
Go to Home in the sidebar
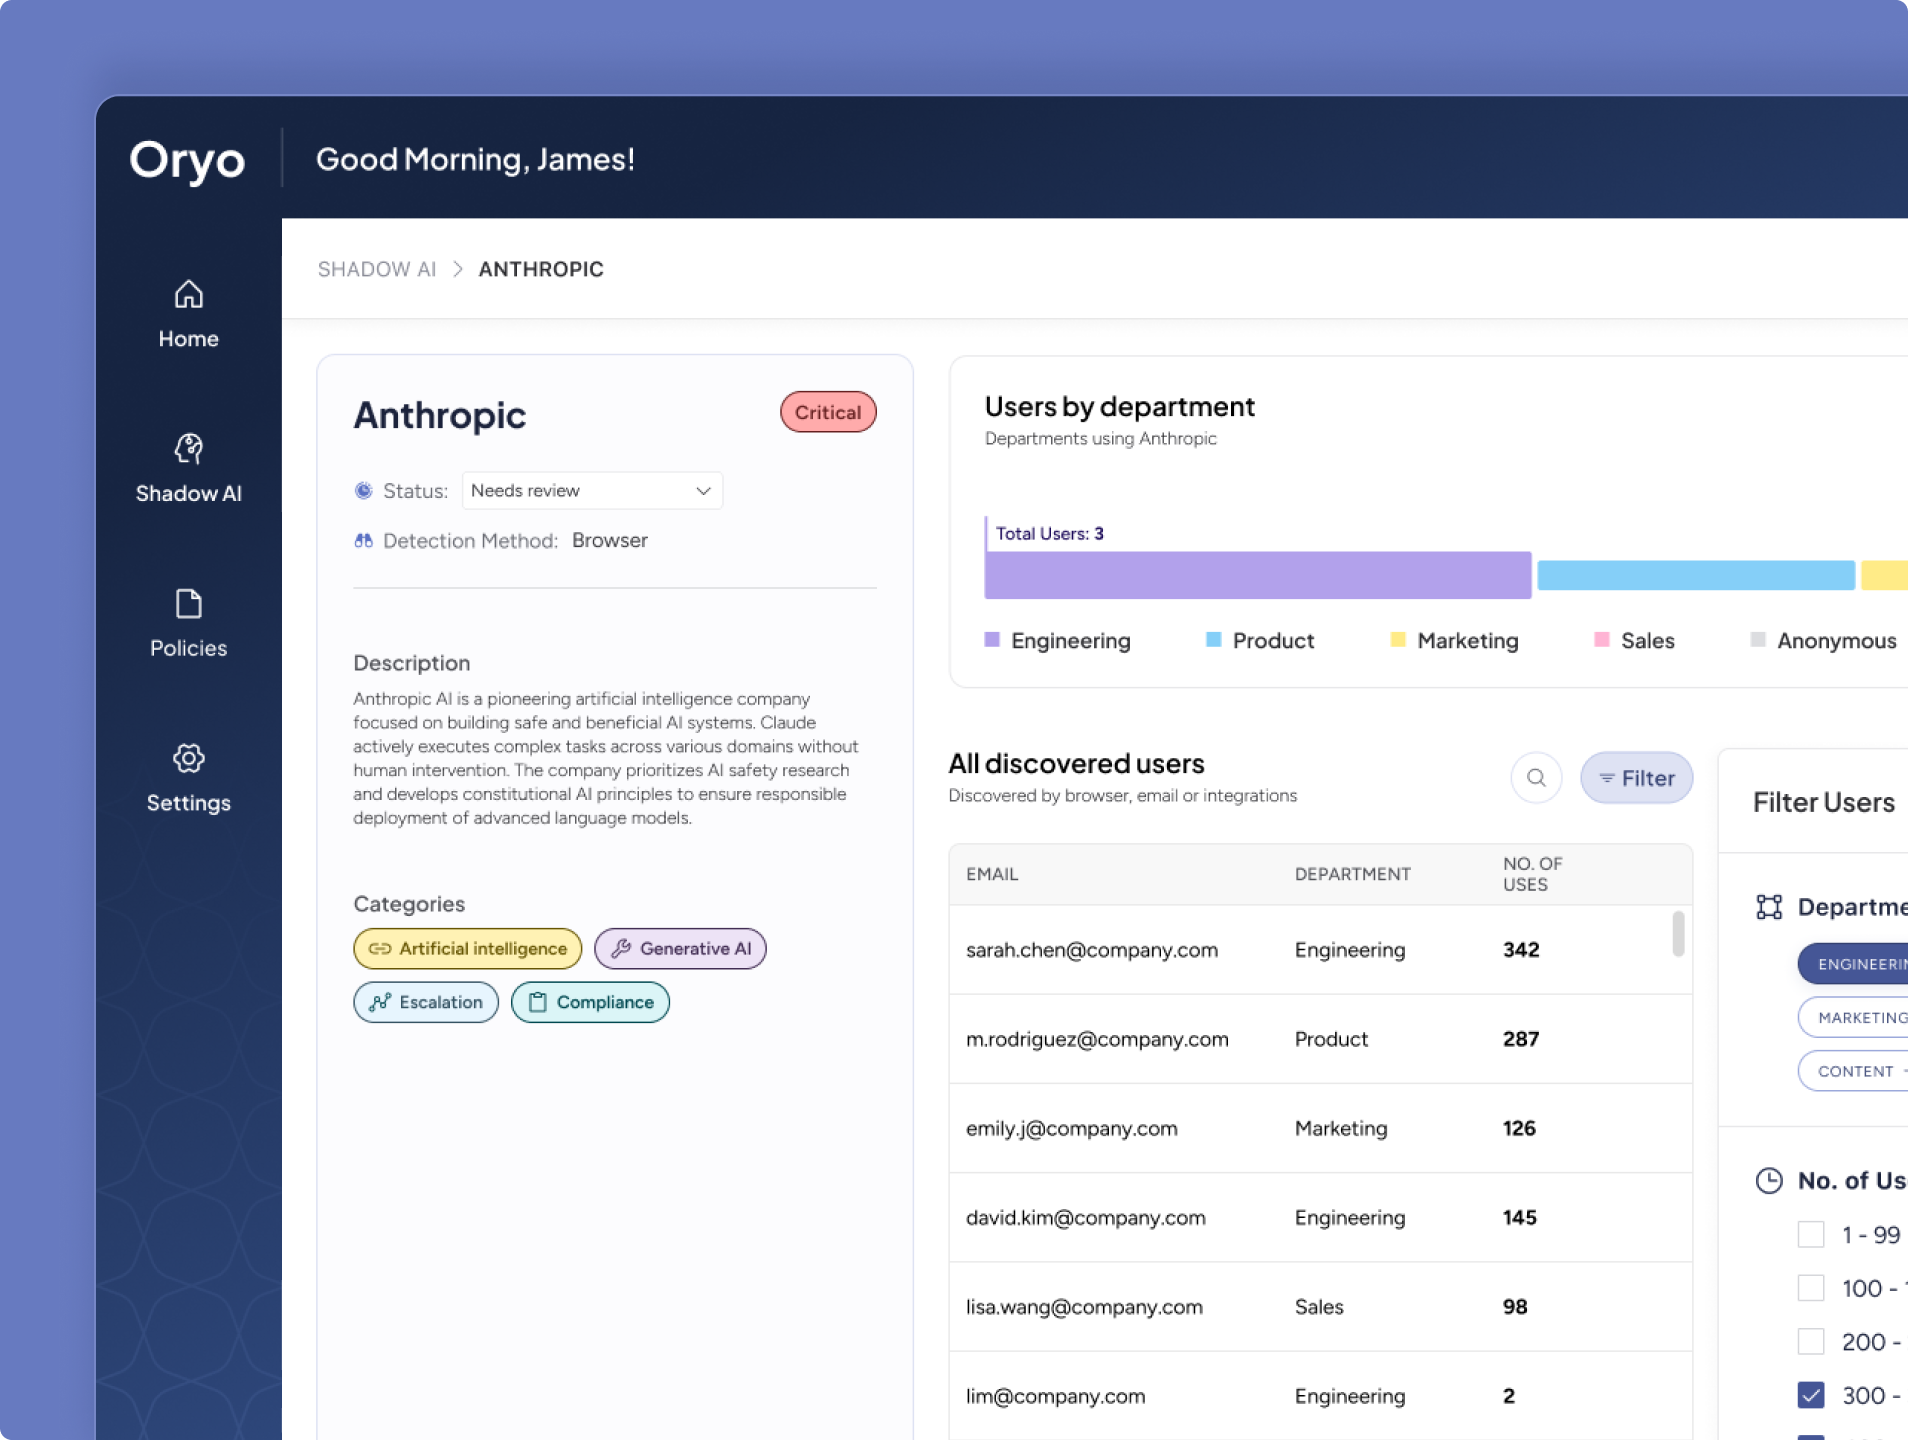[x=188, y=314]
